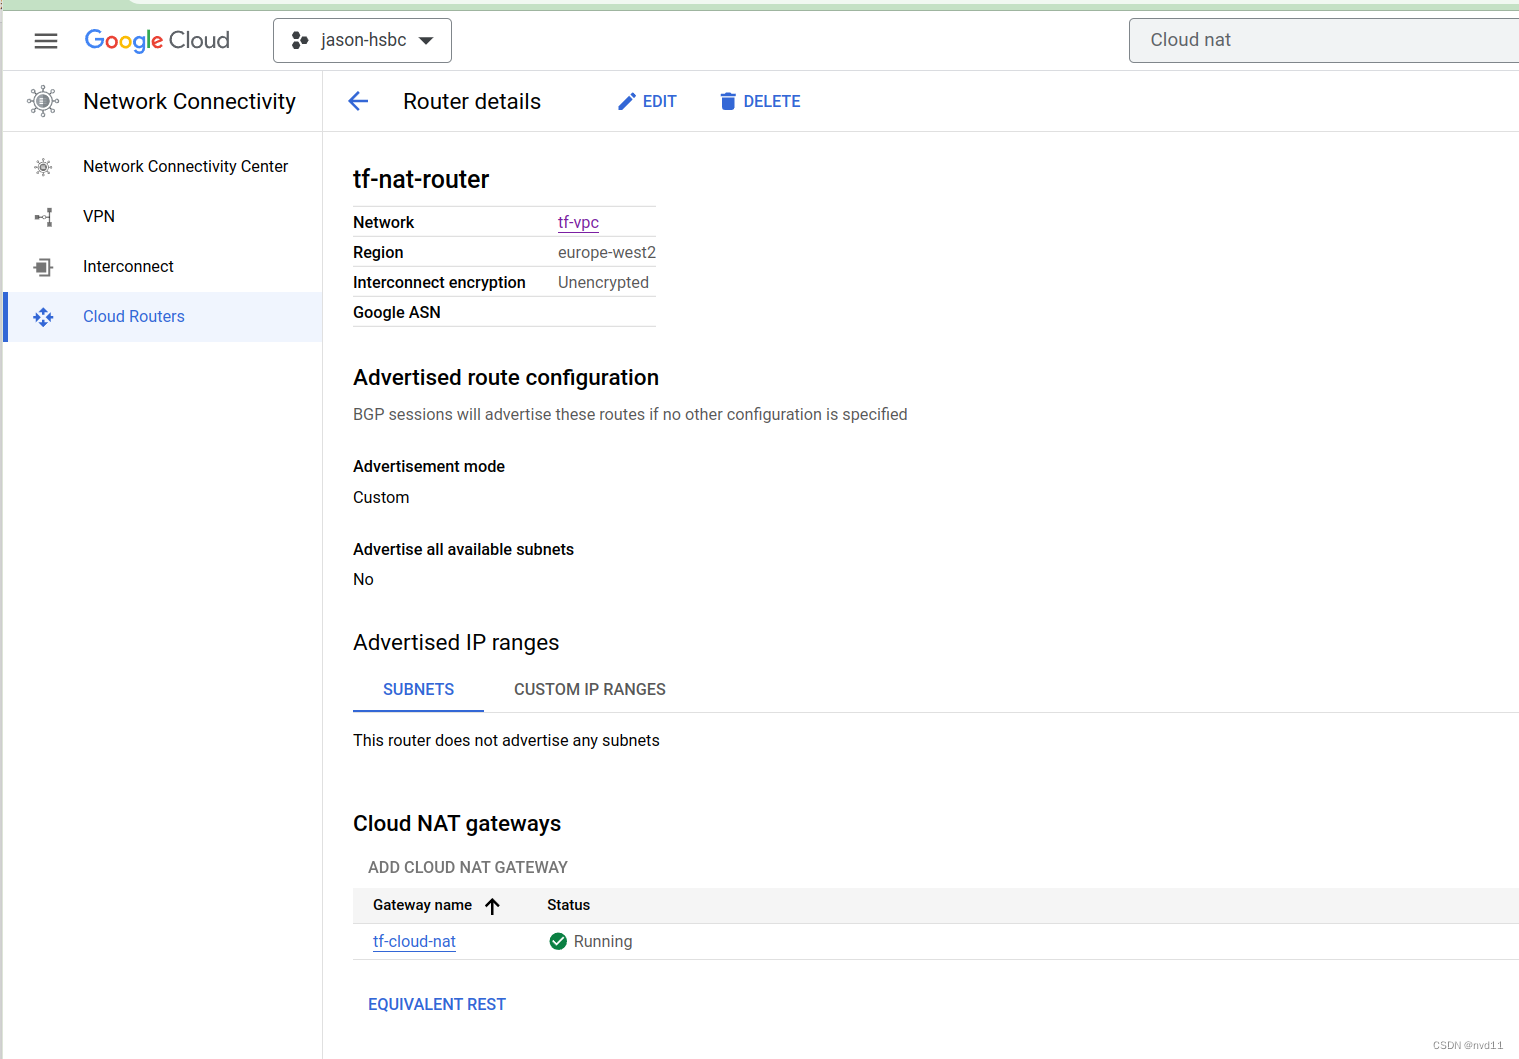Open the Cloud Routers menu item
The image size is (1519, 1059).
[x=134, y=316]
